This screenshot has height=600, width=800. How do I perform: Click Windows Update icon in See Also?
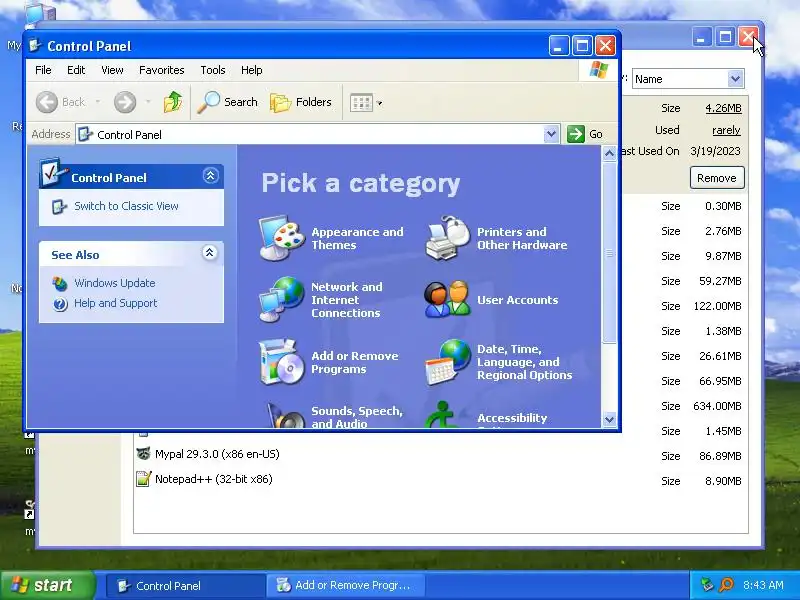pyautogui.click(x=60, y=283)
